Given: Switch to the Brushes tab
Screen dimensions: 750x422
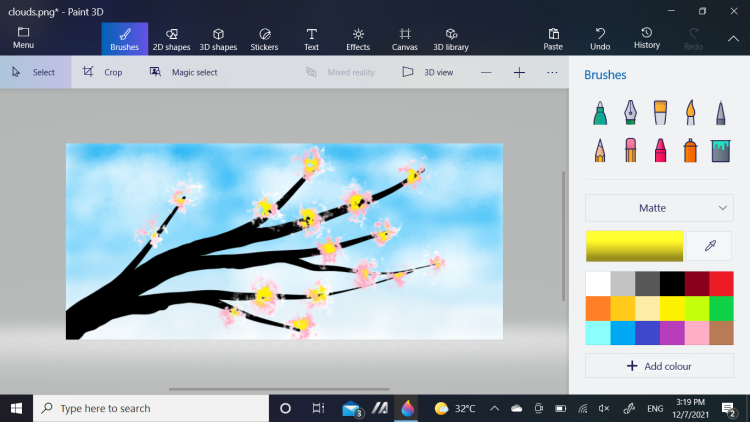Looking at the screenshot, I should (x=124, y=39).
